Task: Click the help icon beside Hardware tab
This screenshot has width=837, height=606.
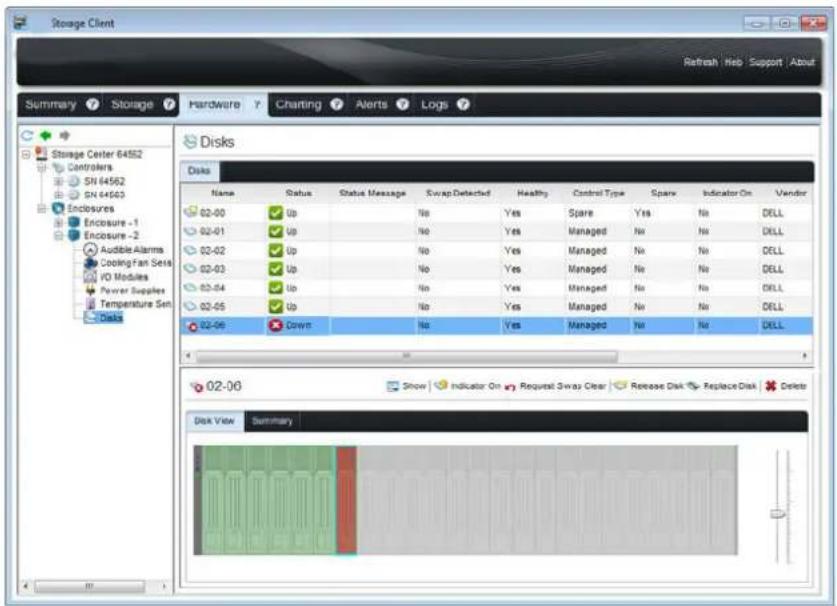Action: (x=257, y=104)
